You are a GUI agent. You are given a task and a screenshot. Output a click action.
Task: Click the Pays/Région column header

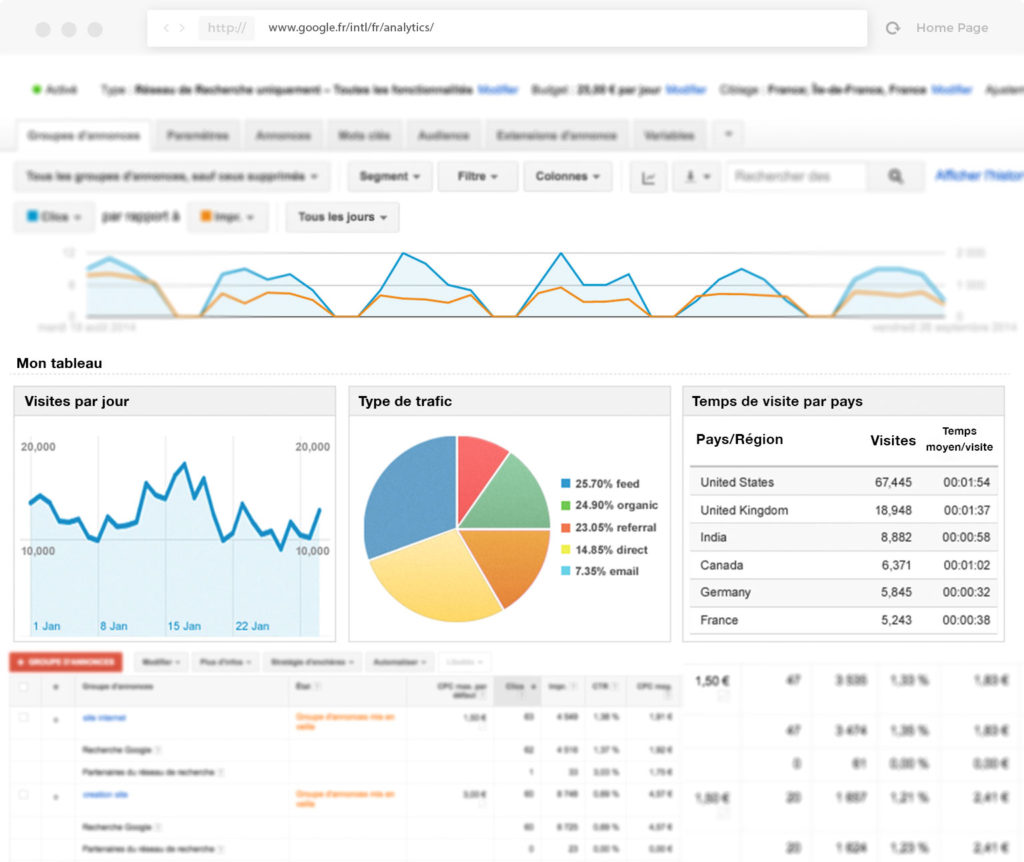click(x=739, y=439)
